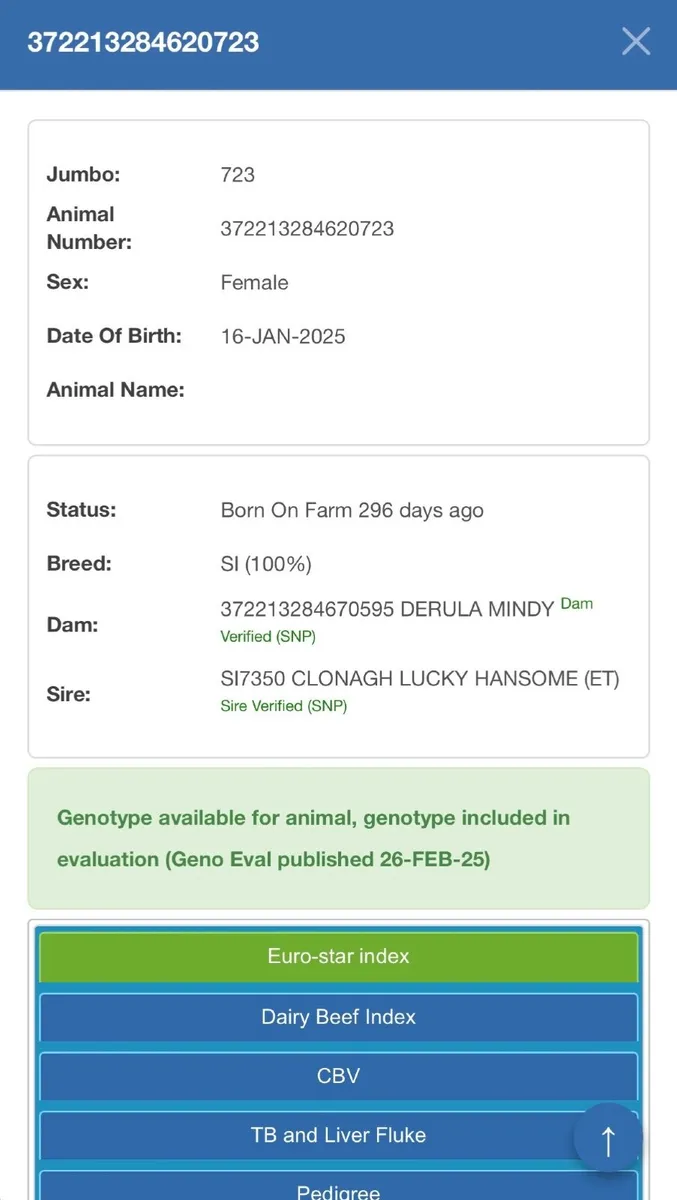This screenshot has width=677, height=1200.
Task: View the CBV section
Action: 338,1076
